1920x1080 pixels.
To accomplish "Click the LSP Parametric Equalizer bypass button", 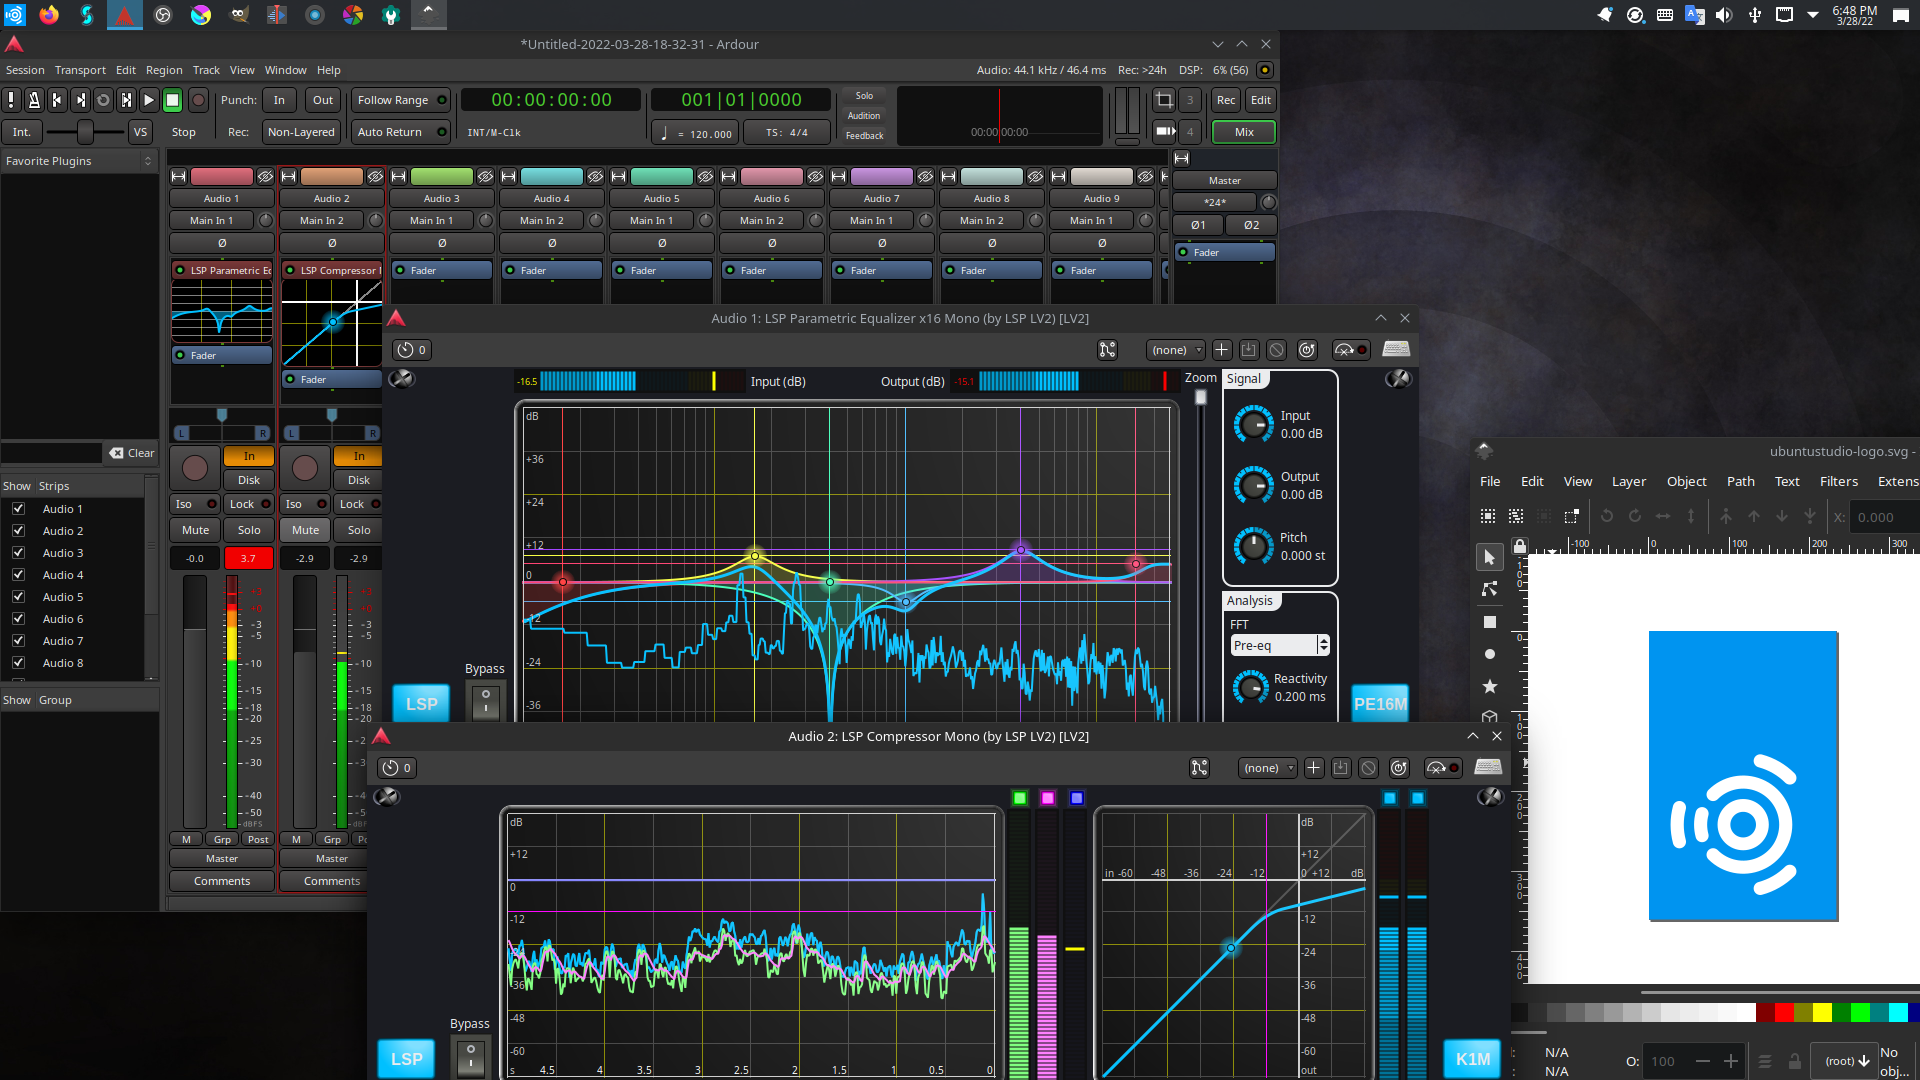I will point(484,699).
